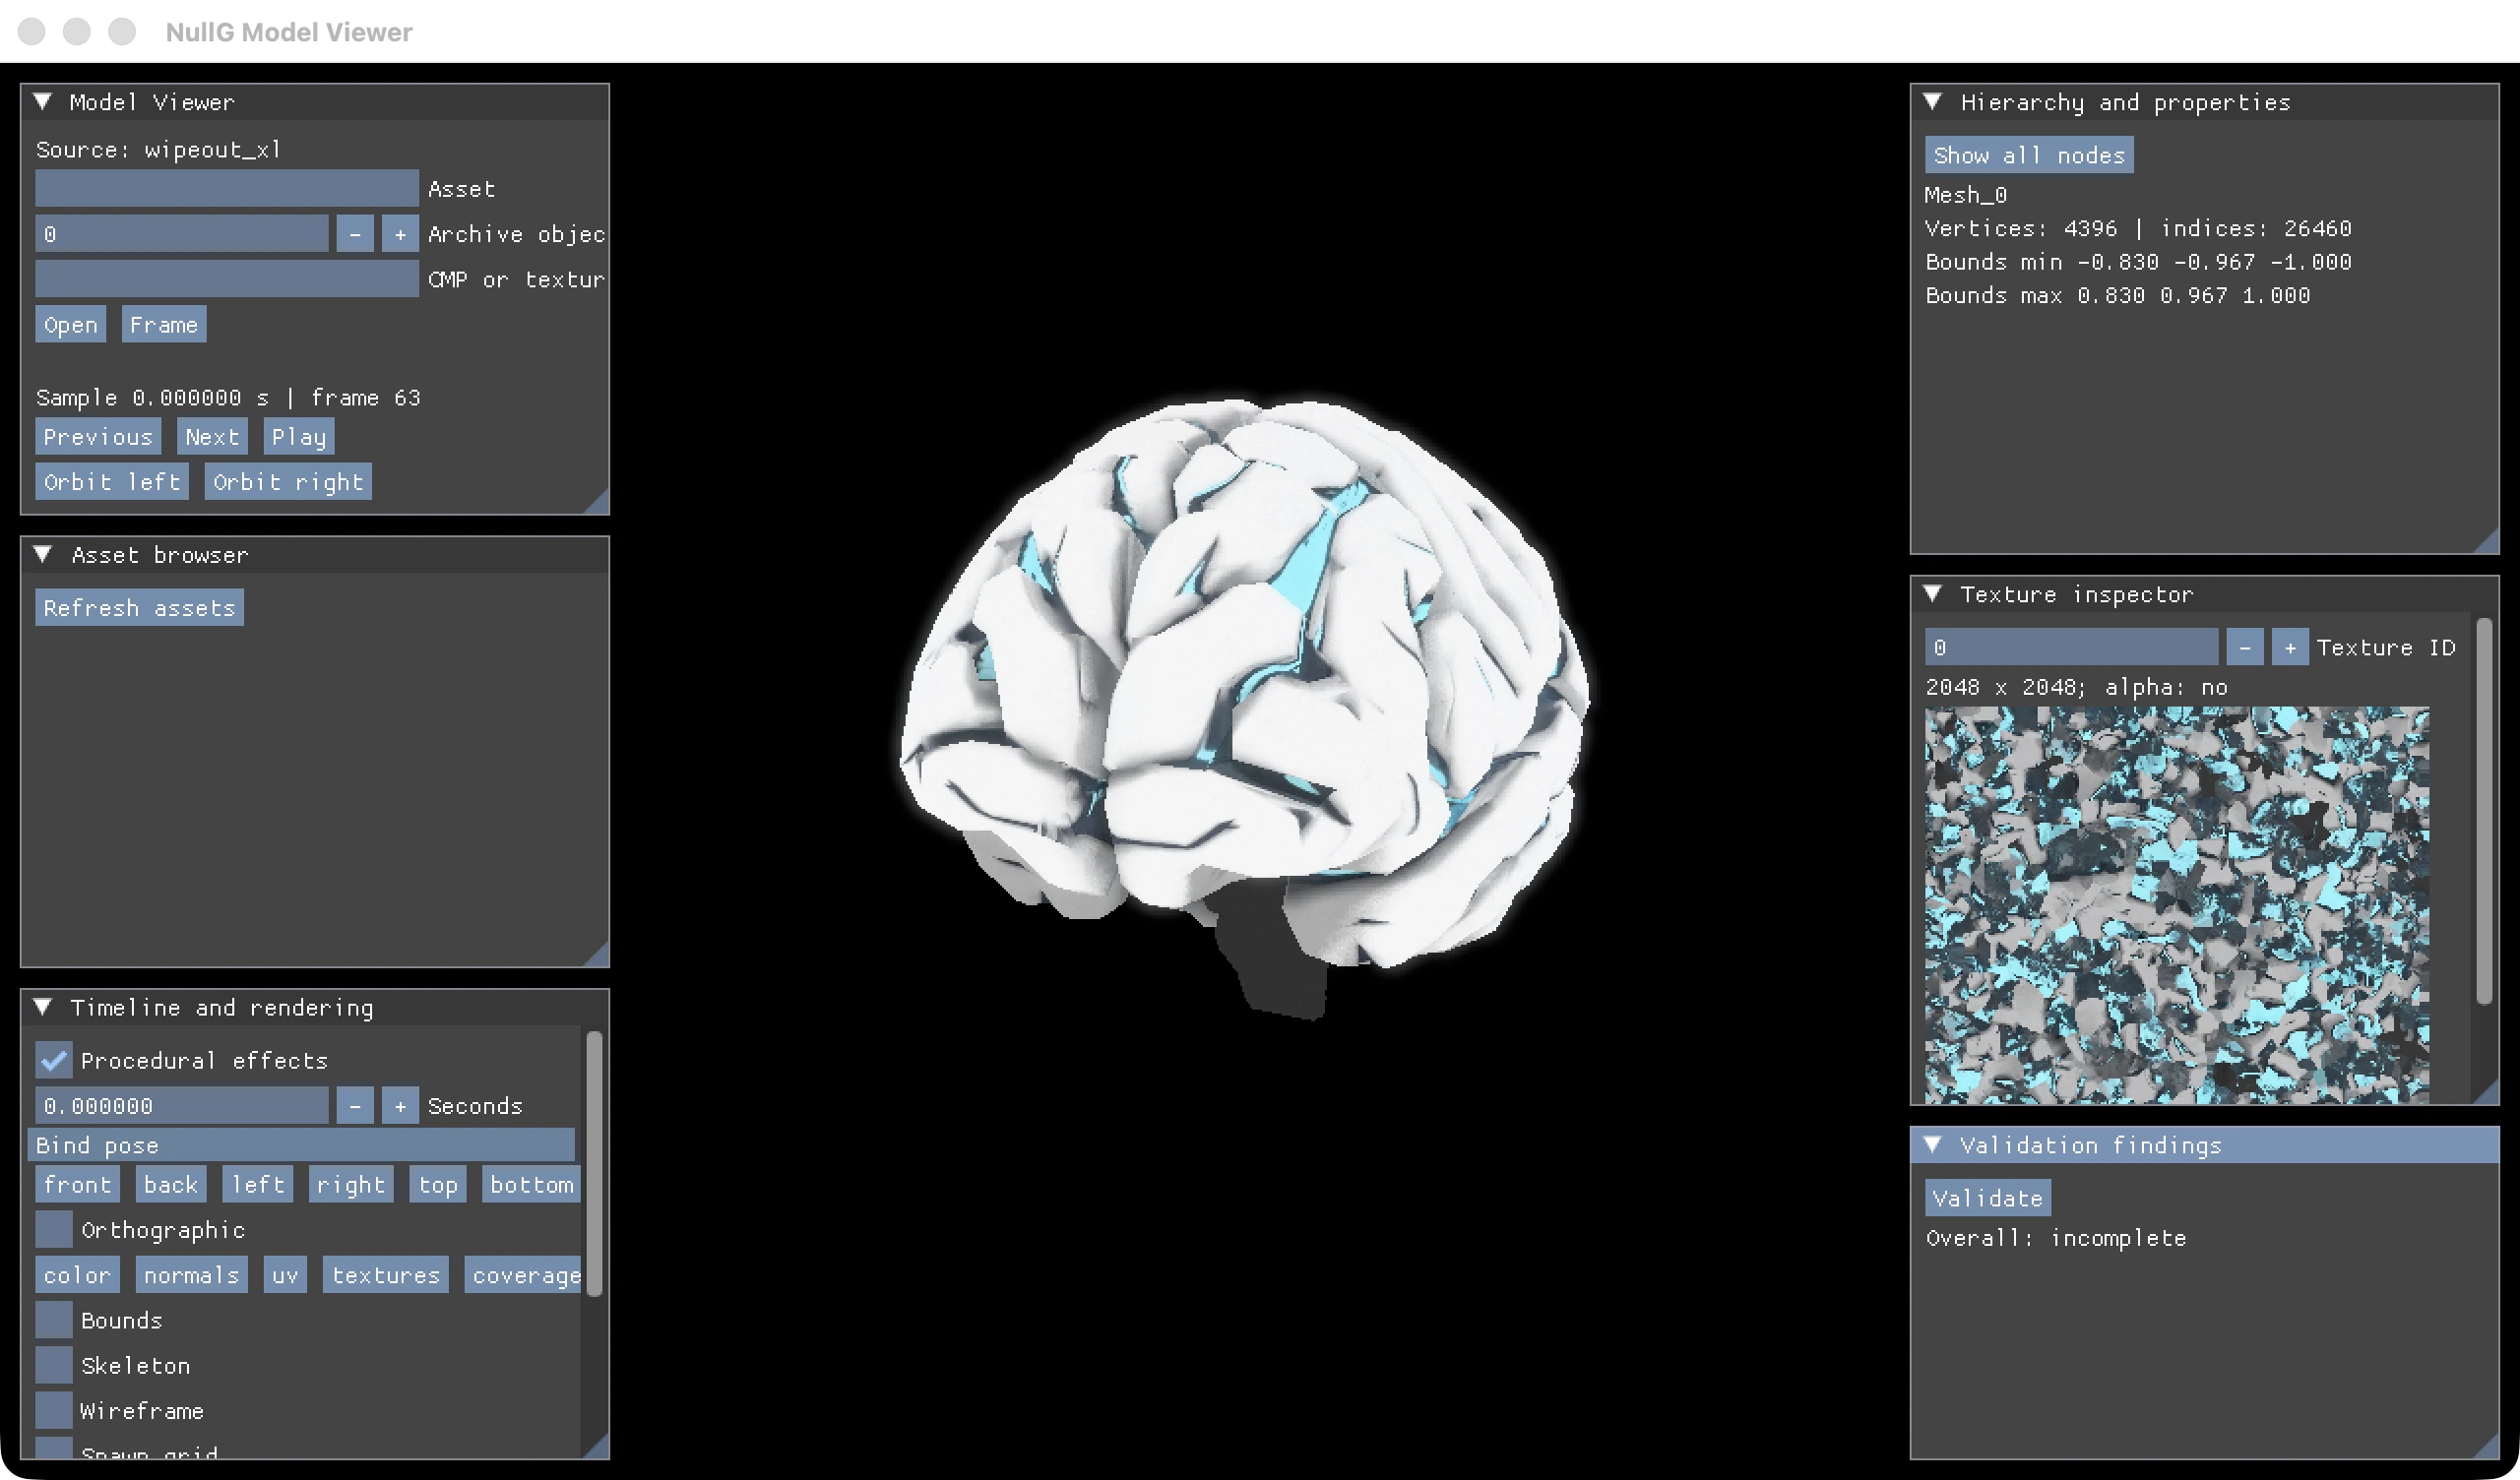Refresh assets in the Asset browser

point(140,608)
